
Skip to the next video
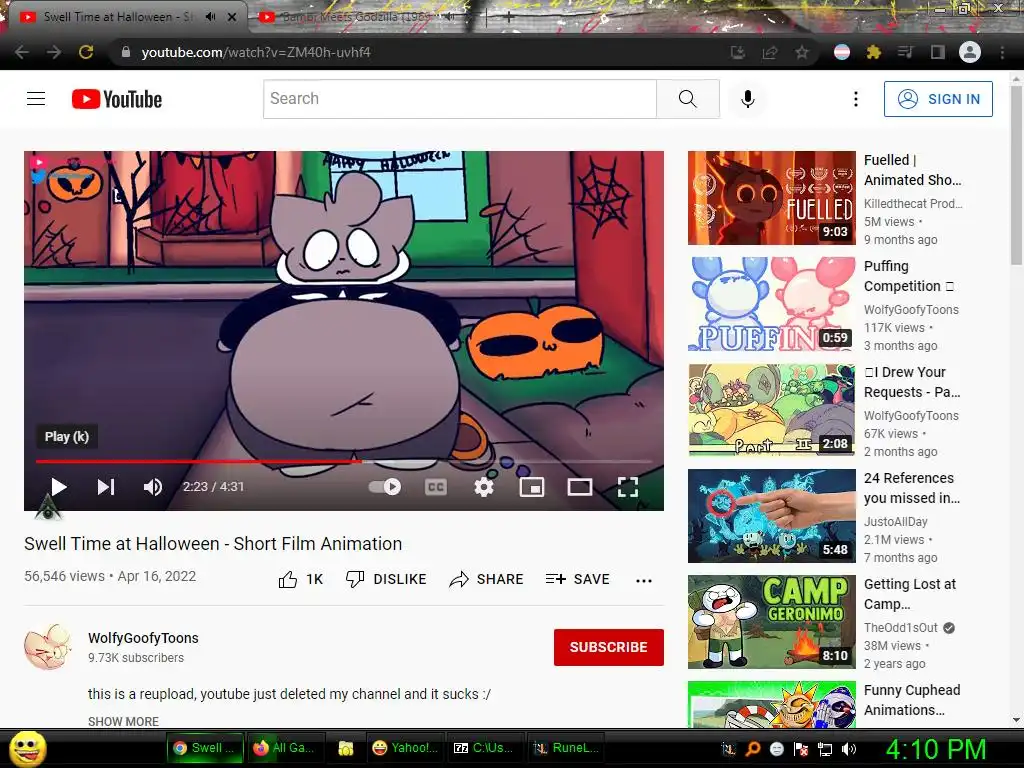106,487
